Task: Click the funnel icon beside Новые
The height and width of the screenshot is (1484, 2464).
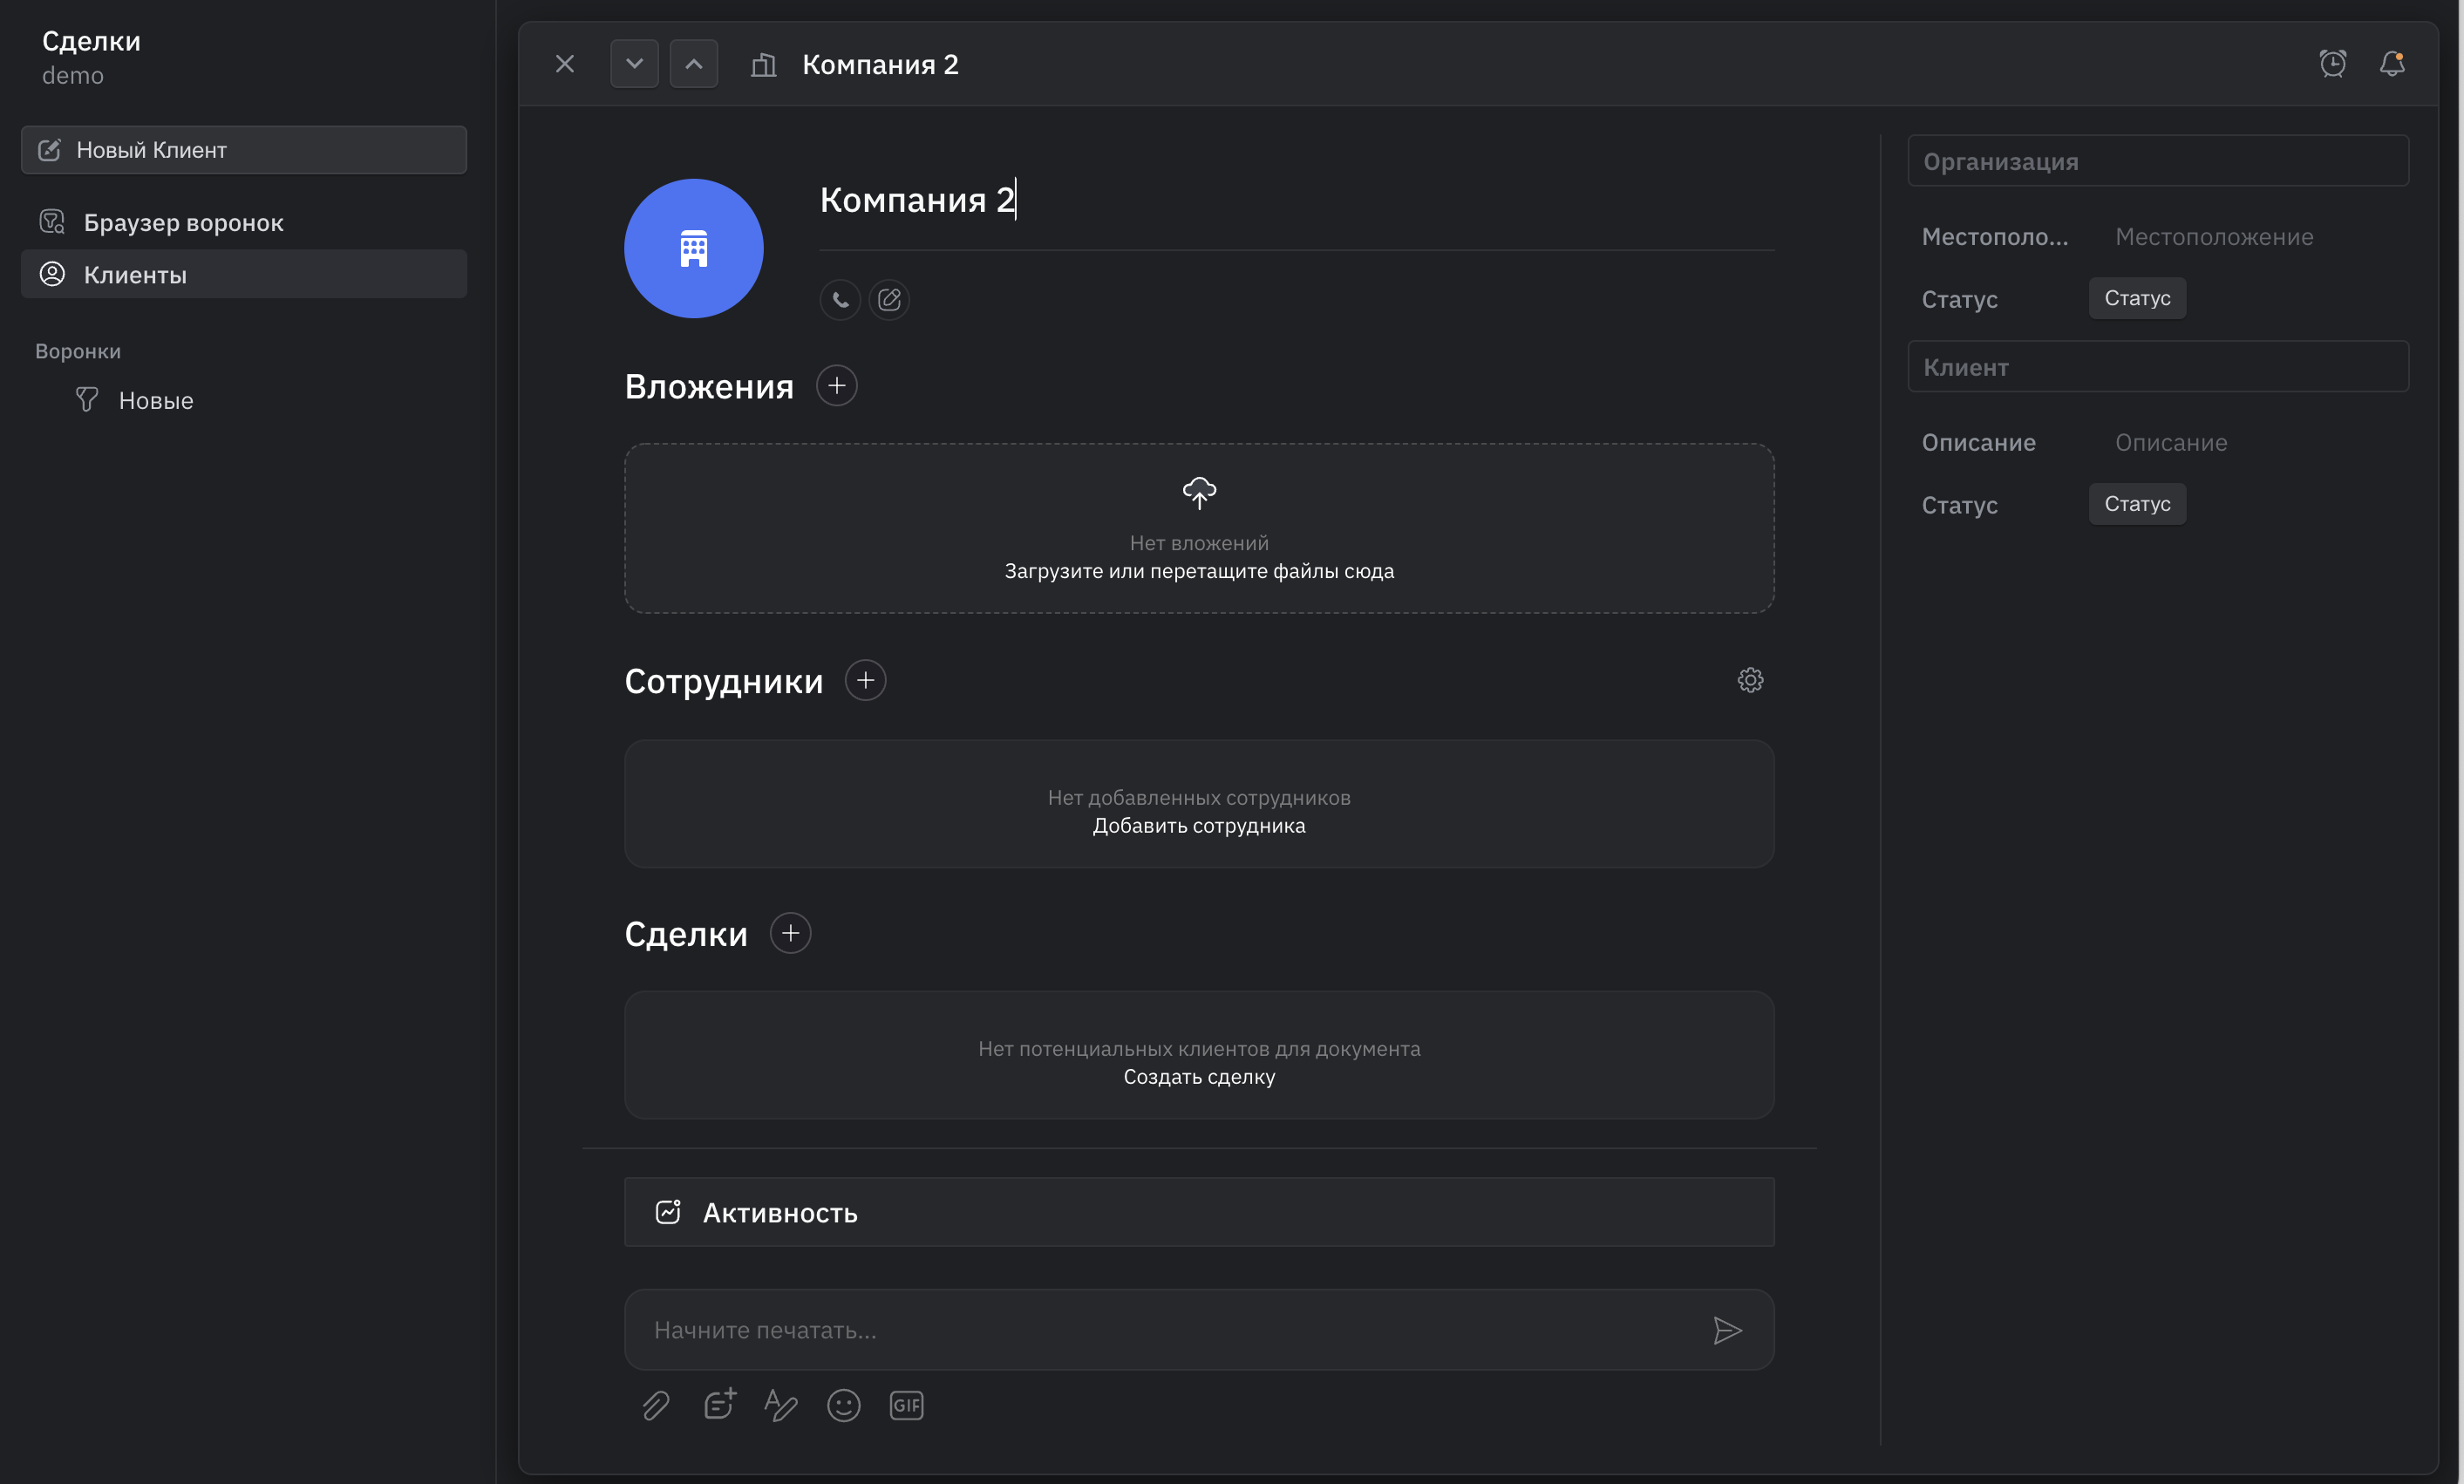Action: pyautogui.click(x=87, y=400)
